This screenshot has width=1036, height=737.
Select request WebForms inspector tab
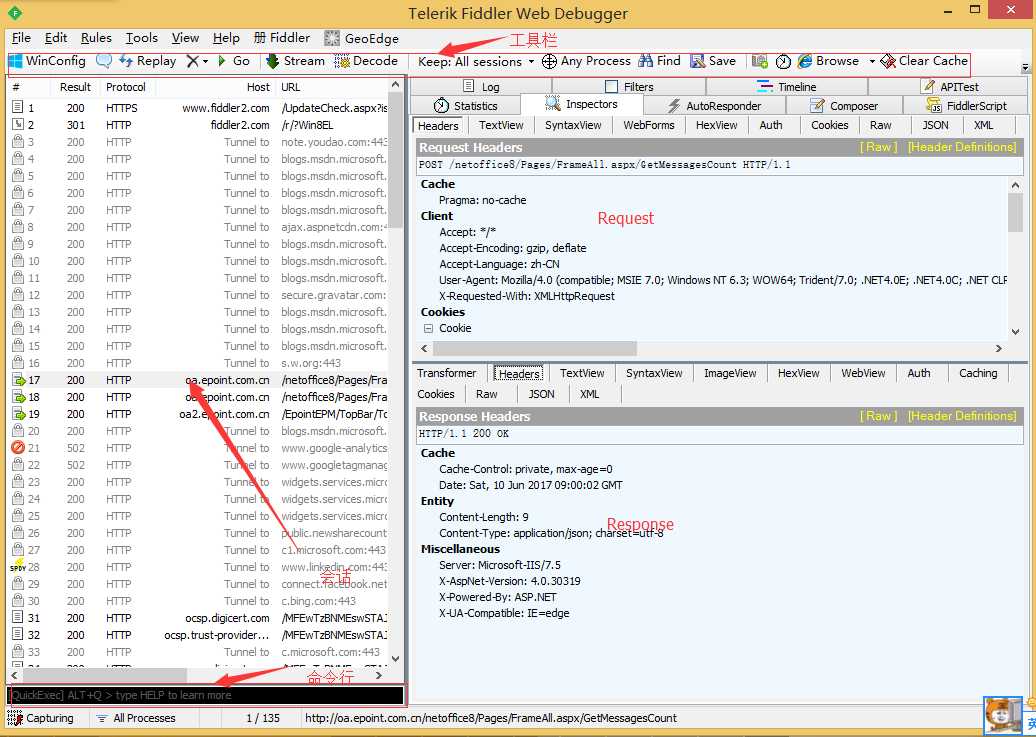(649, 125)
